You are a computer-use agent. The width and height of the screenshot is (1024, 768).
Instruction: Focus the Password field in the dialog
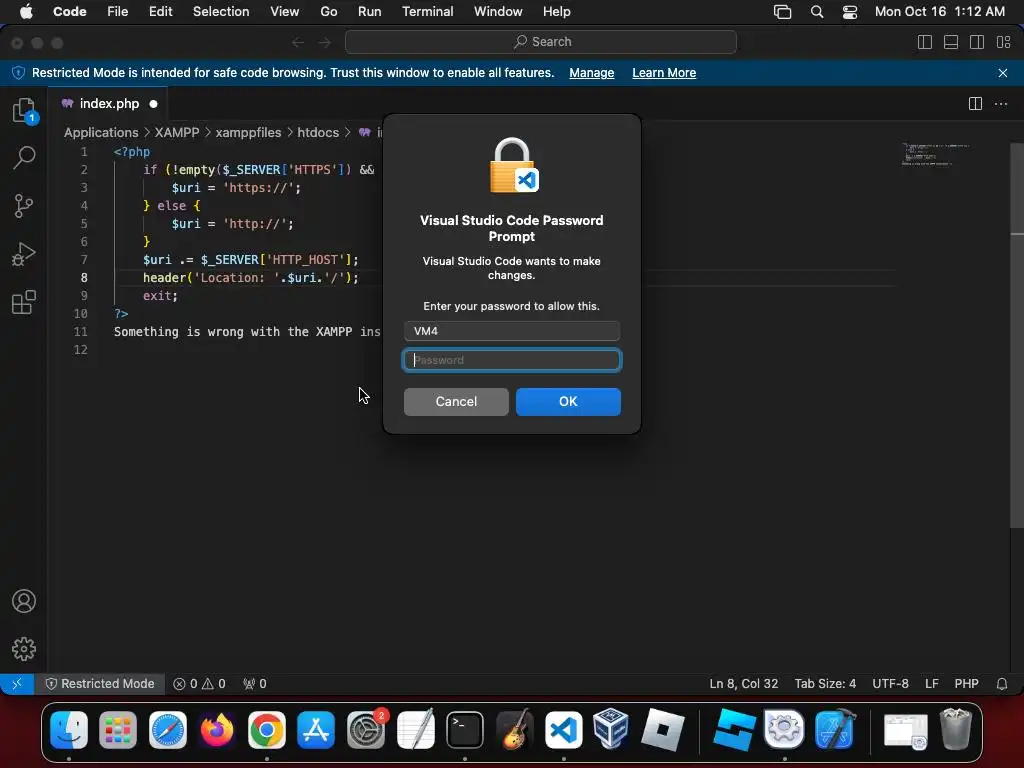click(x=512, y=360)
